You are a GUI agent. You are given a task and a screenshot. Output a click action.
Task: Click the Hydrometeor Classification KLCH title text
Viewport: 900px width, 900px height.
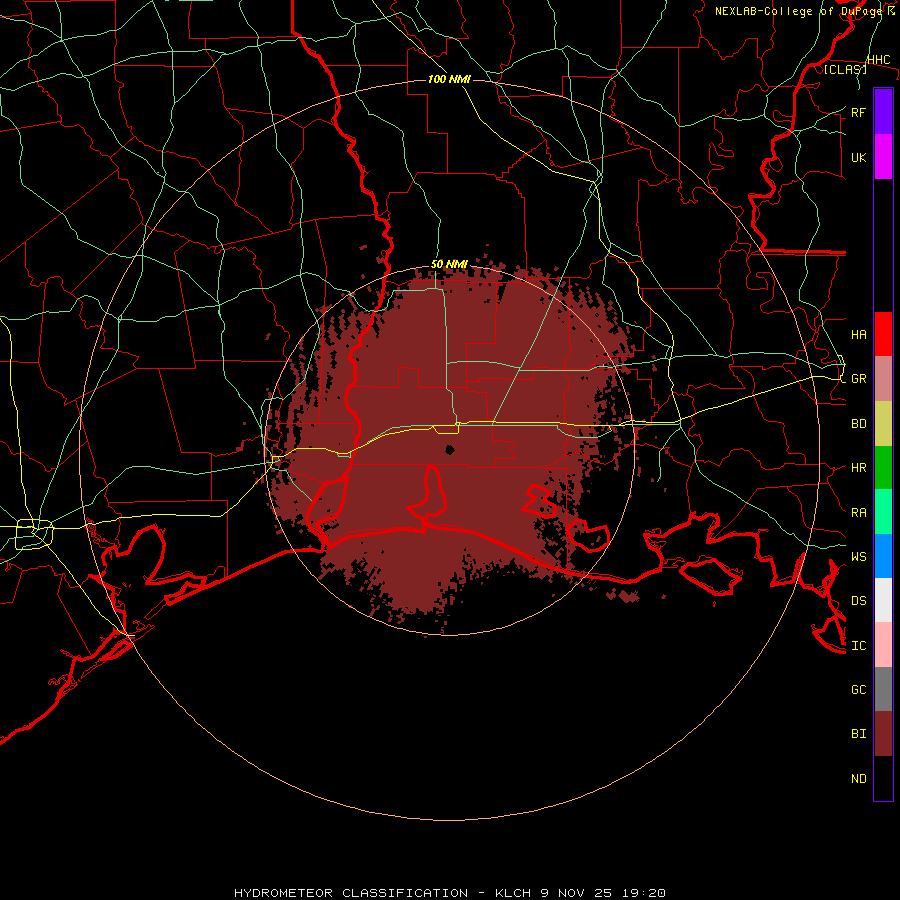450,893
